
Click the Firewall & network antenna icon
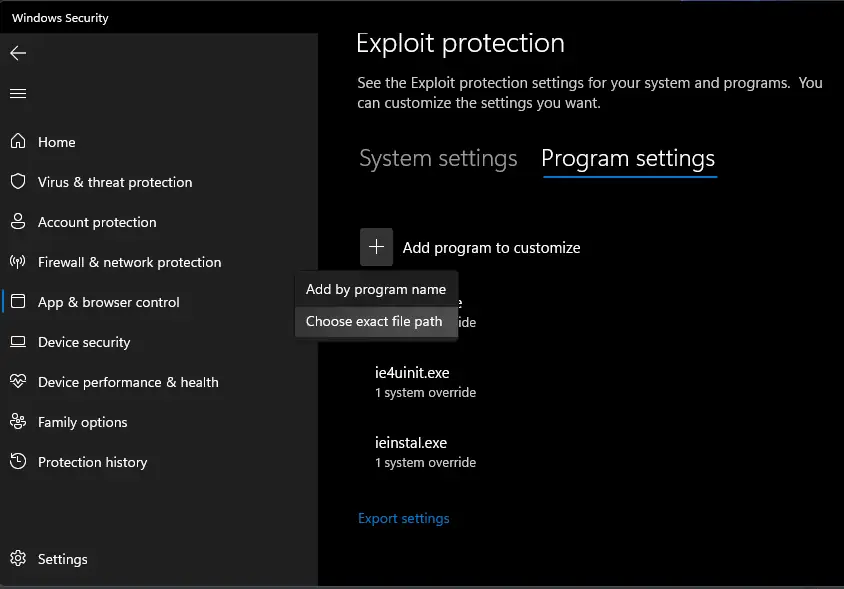[18, 262]
